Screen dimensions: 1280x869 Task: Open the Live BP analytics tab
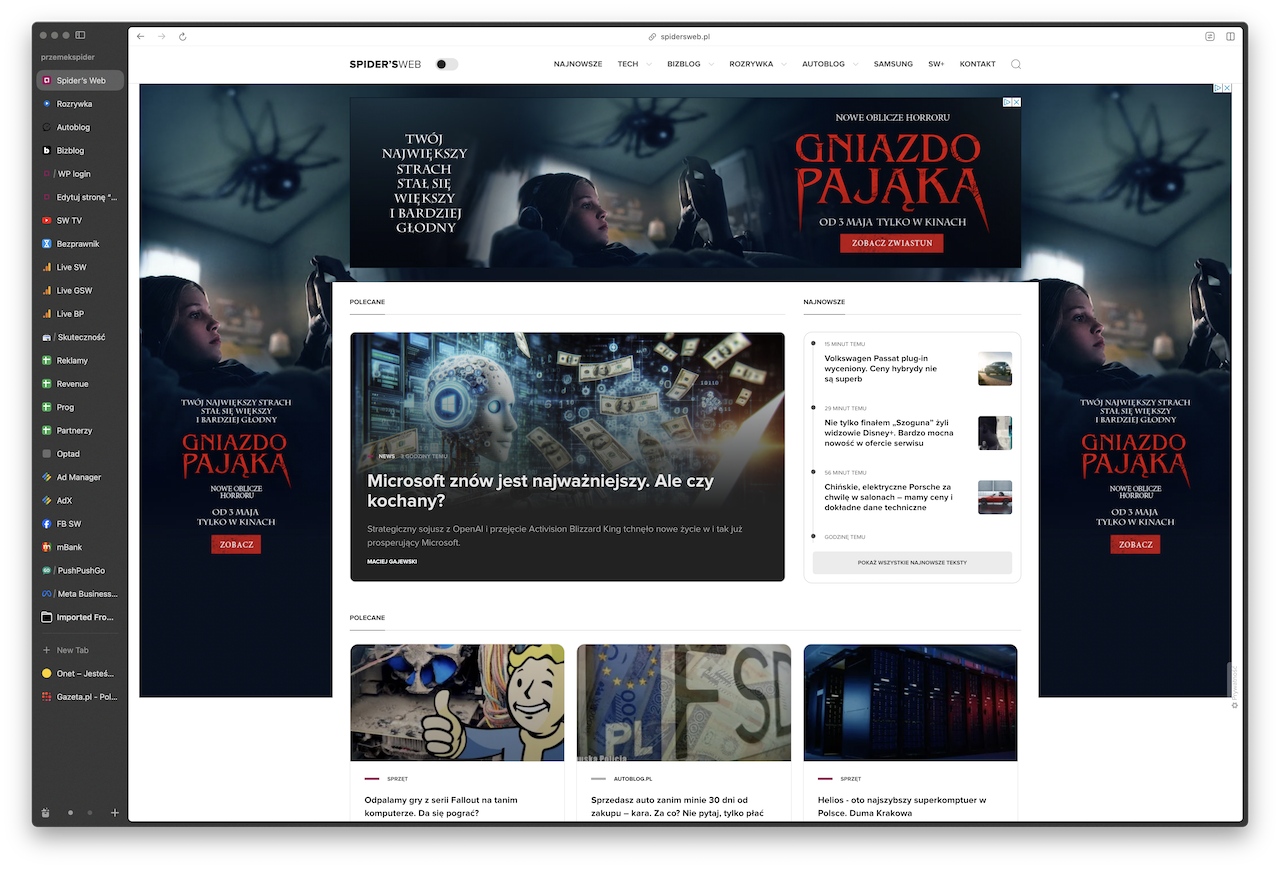tap(80, 314)
